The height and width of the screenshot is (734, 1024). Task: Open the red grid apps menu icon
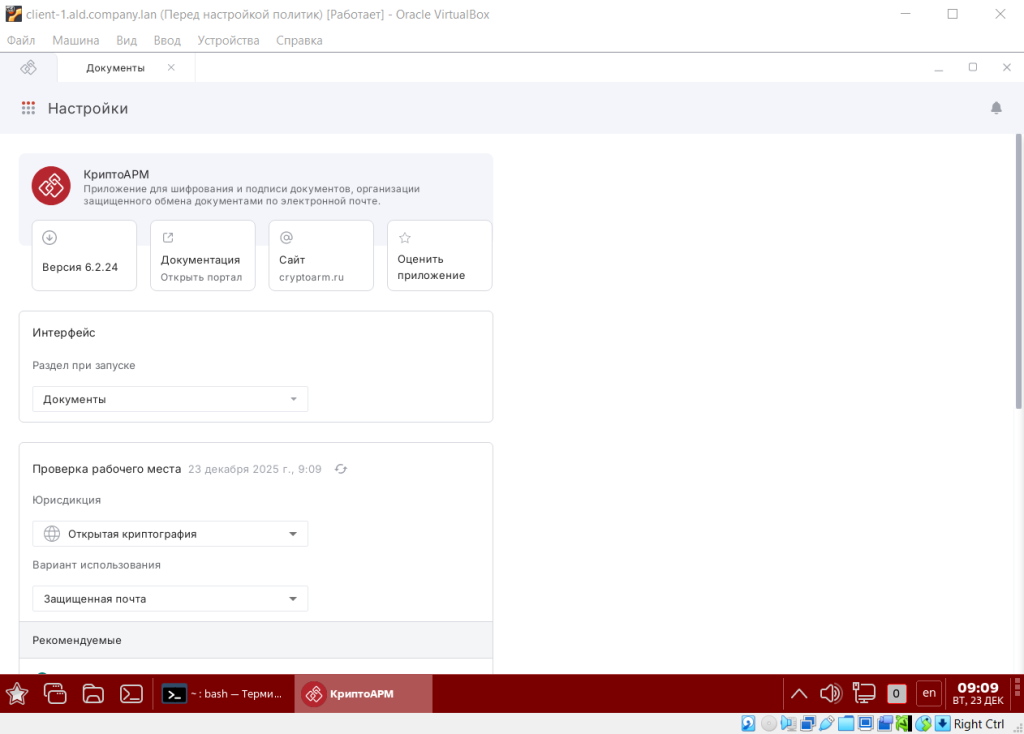28,108
